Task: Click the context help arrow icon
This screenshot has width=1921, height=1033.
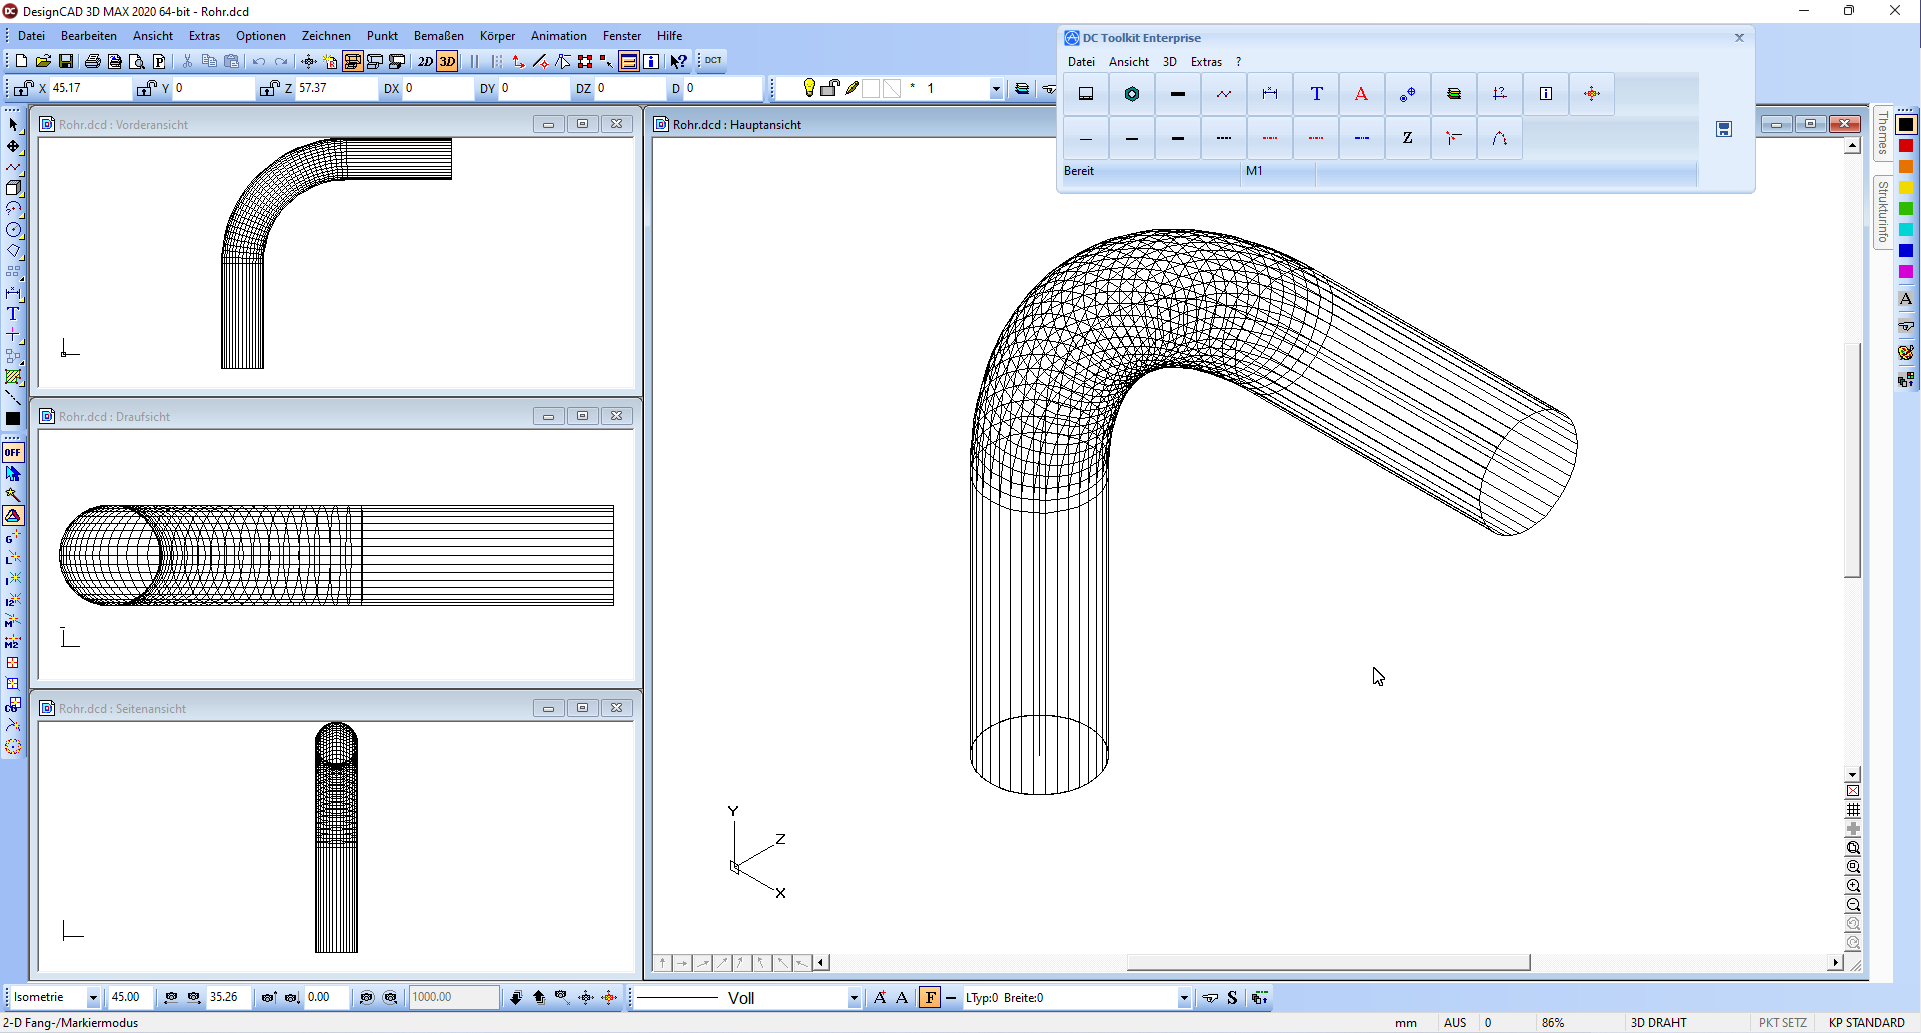Action: pyautogui.click(x=678, y=61)
